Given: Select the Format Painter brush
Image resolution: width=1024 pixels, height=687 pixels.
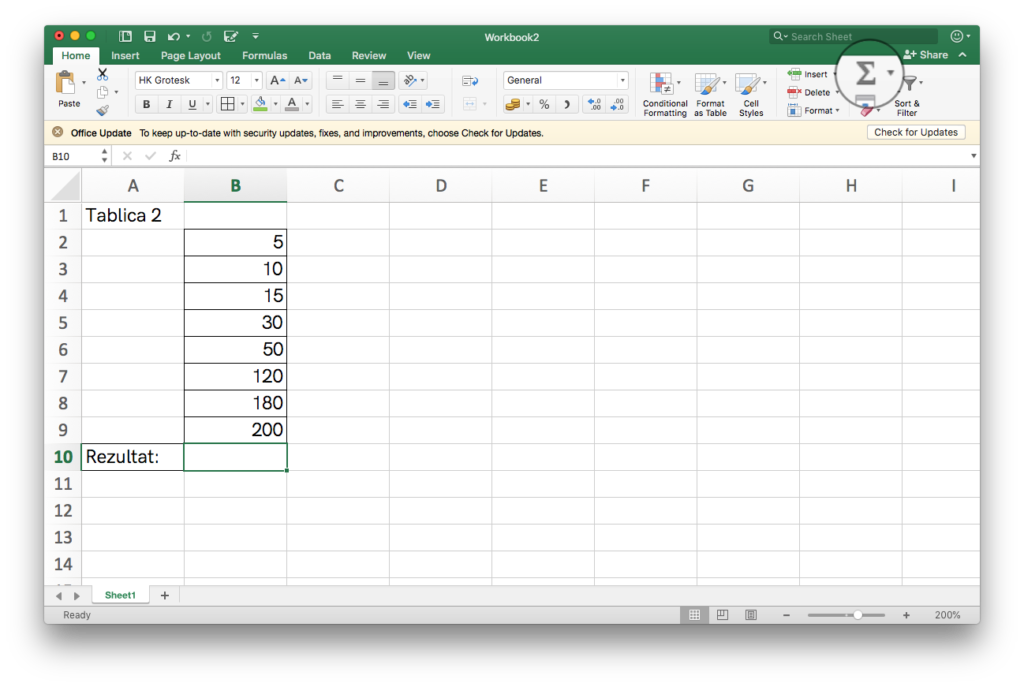Looking at the screenshot, I should [x=102, y=111].
